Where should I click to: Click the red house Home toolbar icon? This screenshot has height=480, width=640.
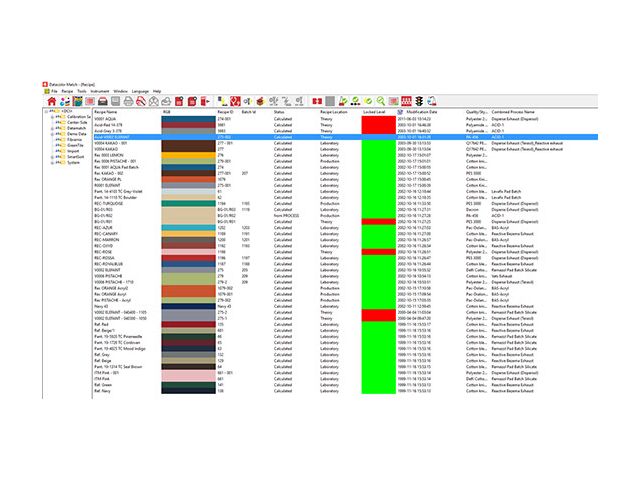[51, 101]
